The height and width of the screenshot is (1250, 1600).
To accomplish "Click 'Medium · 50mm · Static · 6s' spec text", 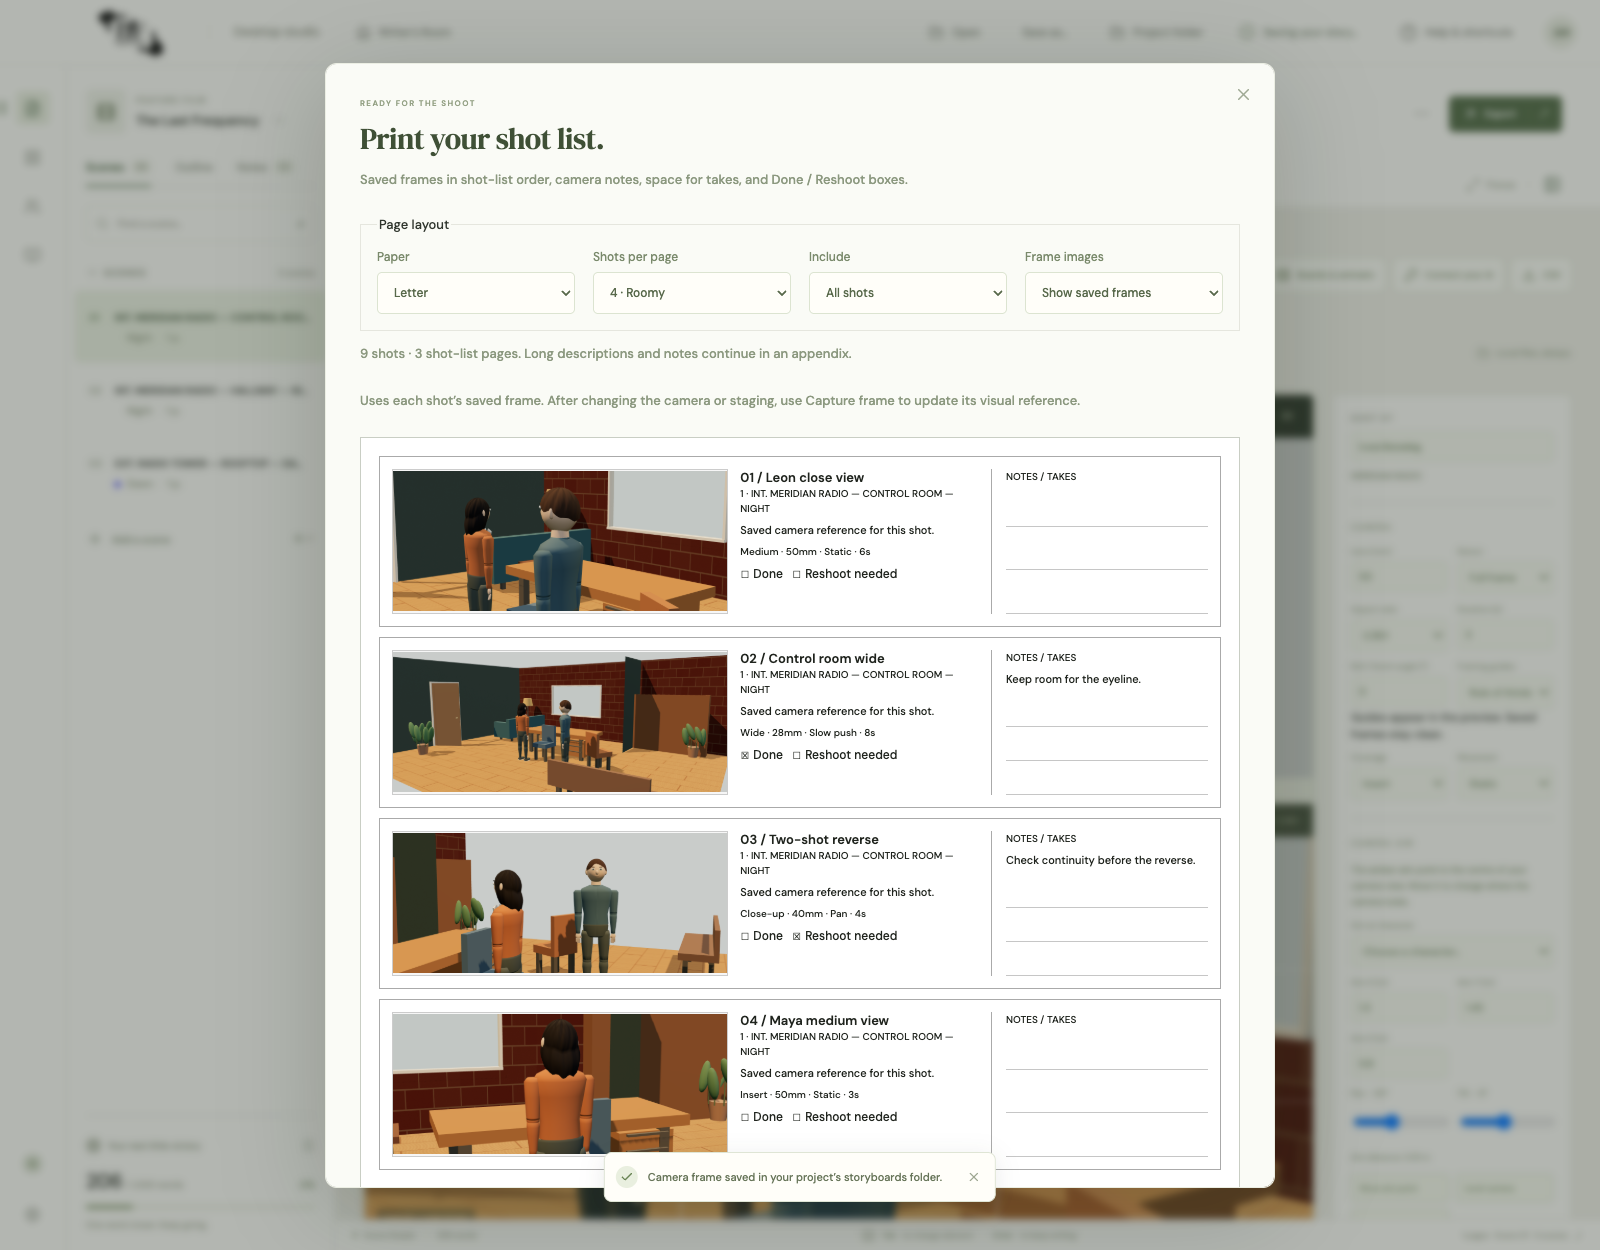I will pyautogui.click(x=805, y=552).
